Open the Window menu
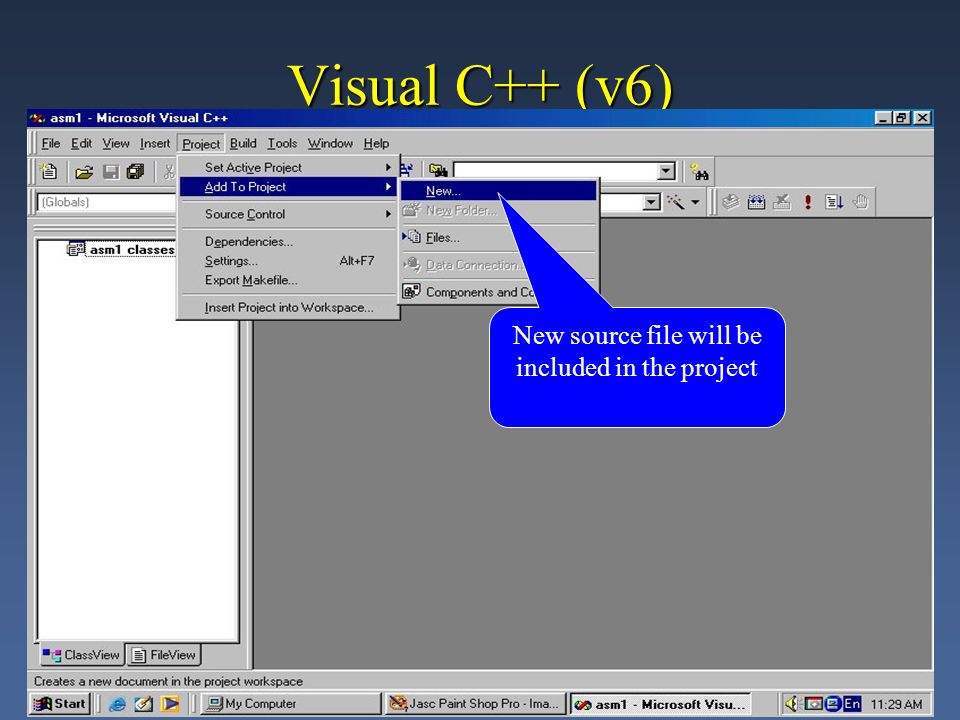Viewport: 960px width, 720px height. tap(330, 143)
